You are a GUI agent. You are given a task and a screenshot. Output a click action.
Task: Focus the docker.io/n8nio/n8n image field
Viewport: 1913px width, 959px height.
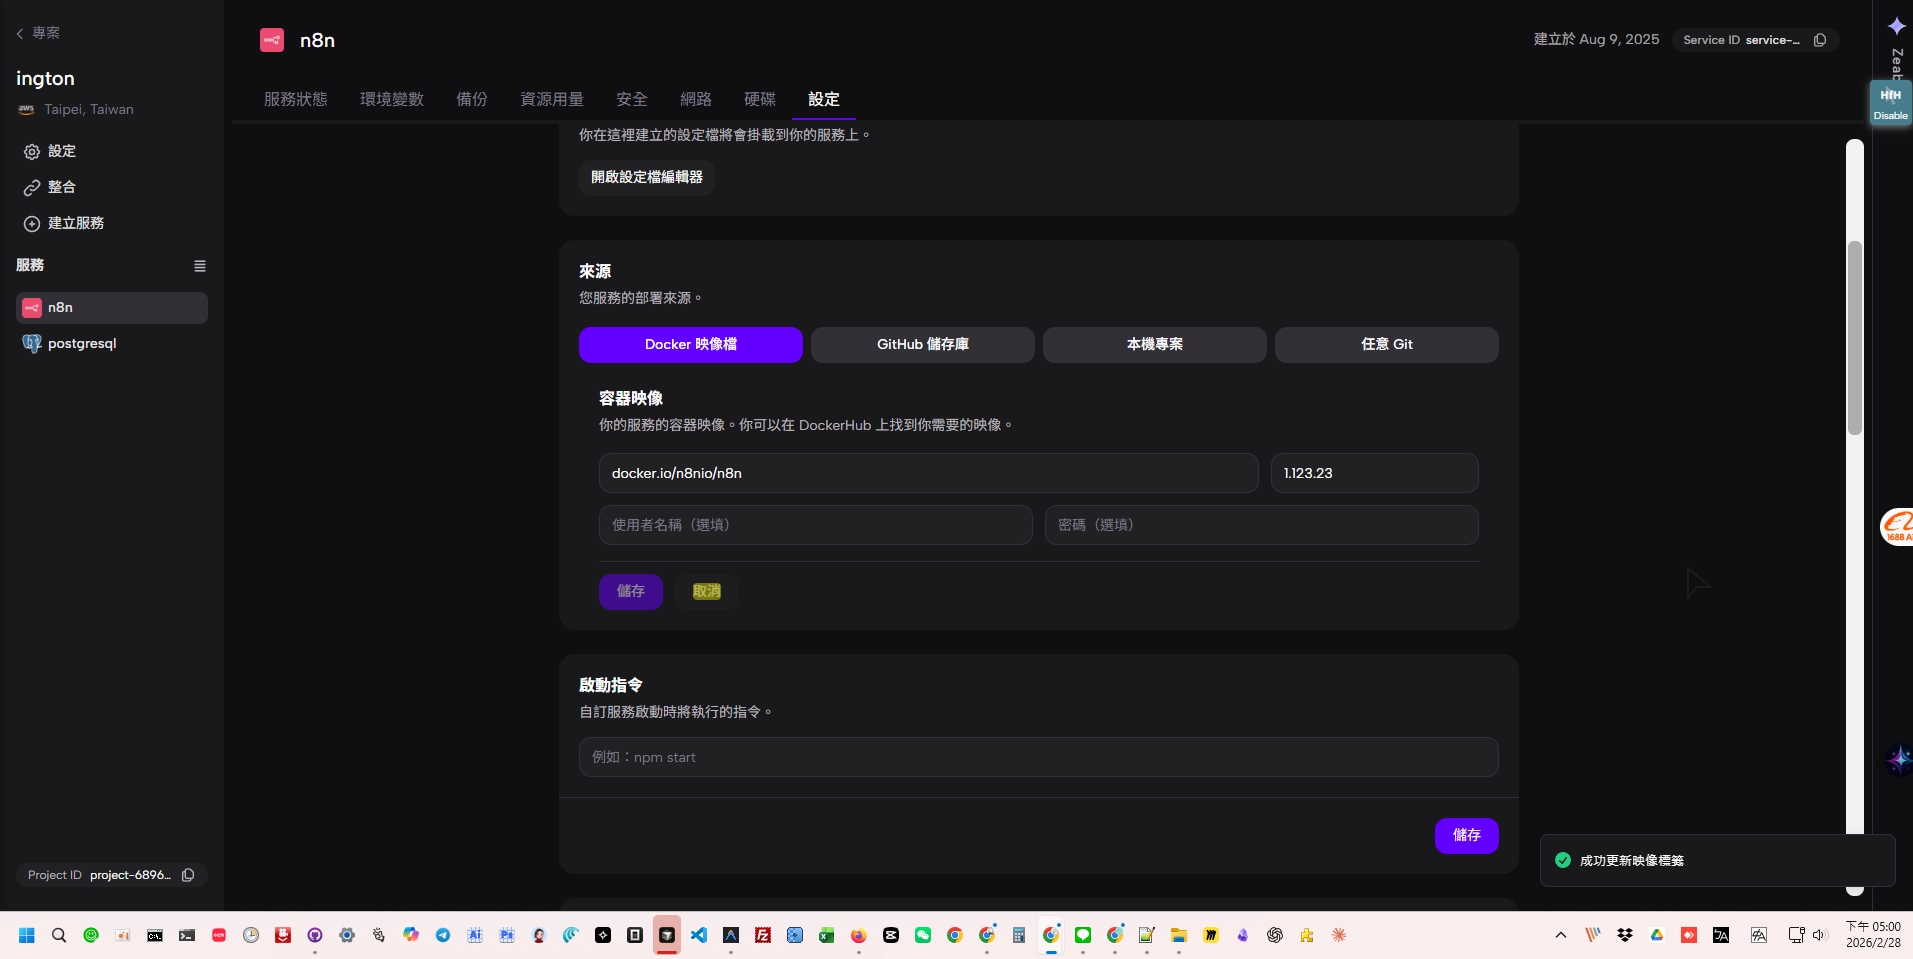point(929,473)
